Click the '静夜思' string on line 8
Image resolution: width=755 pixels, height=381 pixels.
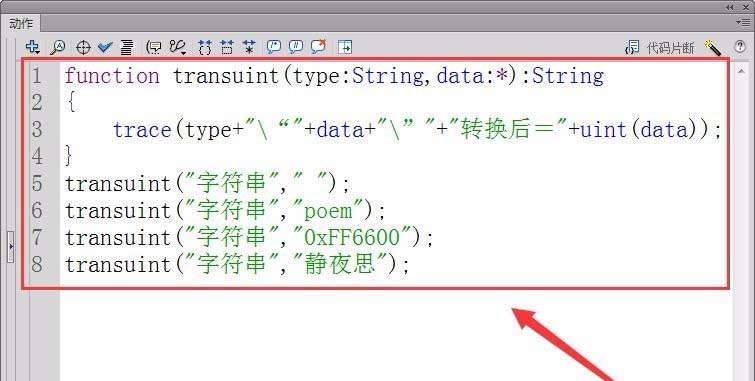pyautogui.click(x=340, y=264)
